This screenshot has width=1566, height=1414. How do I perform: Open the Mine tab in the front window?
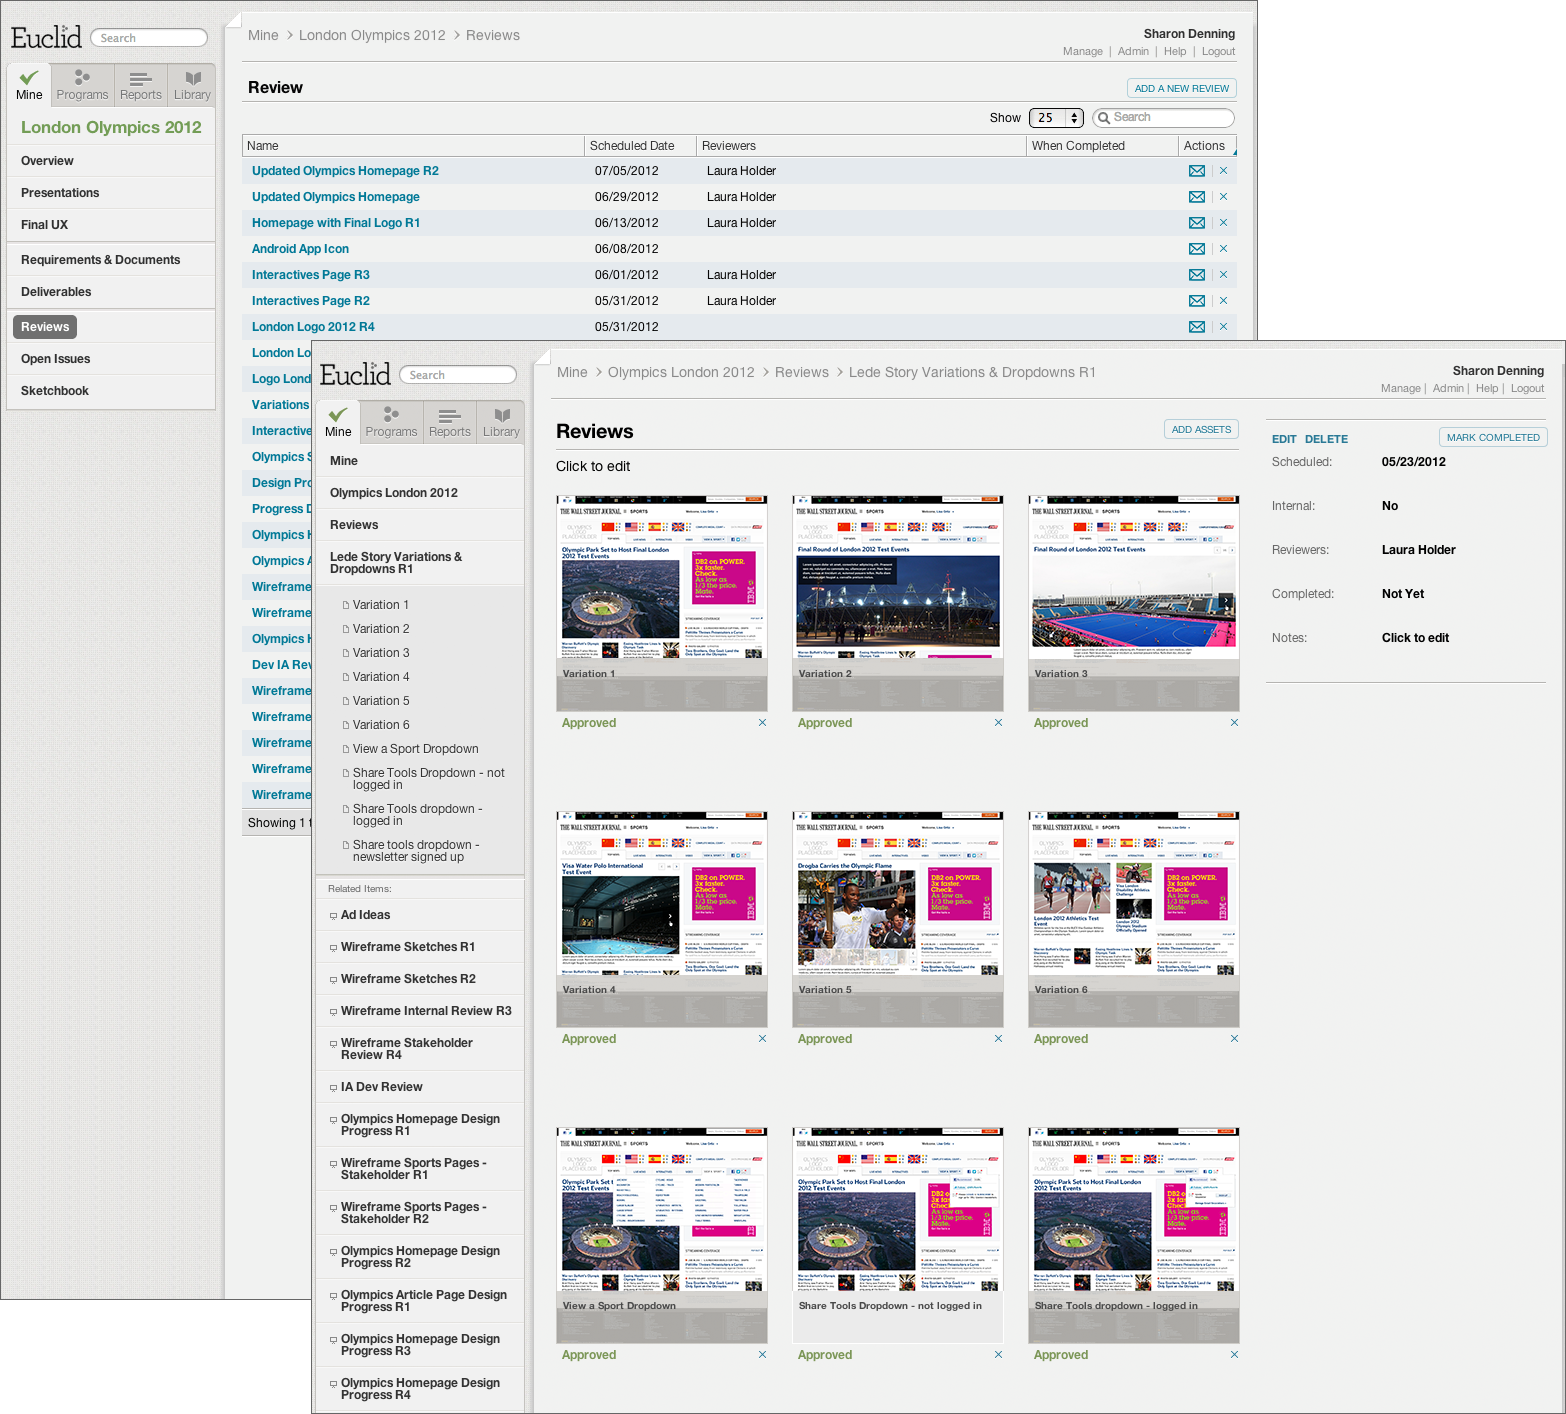pyautogui.click(x=338, y=421)
